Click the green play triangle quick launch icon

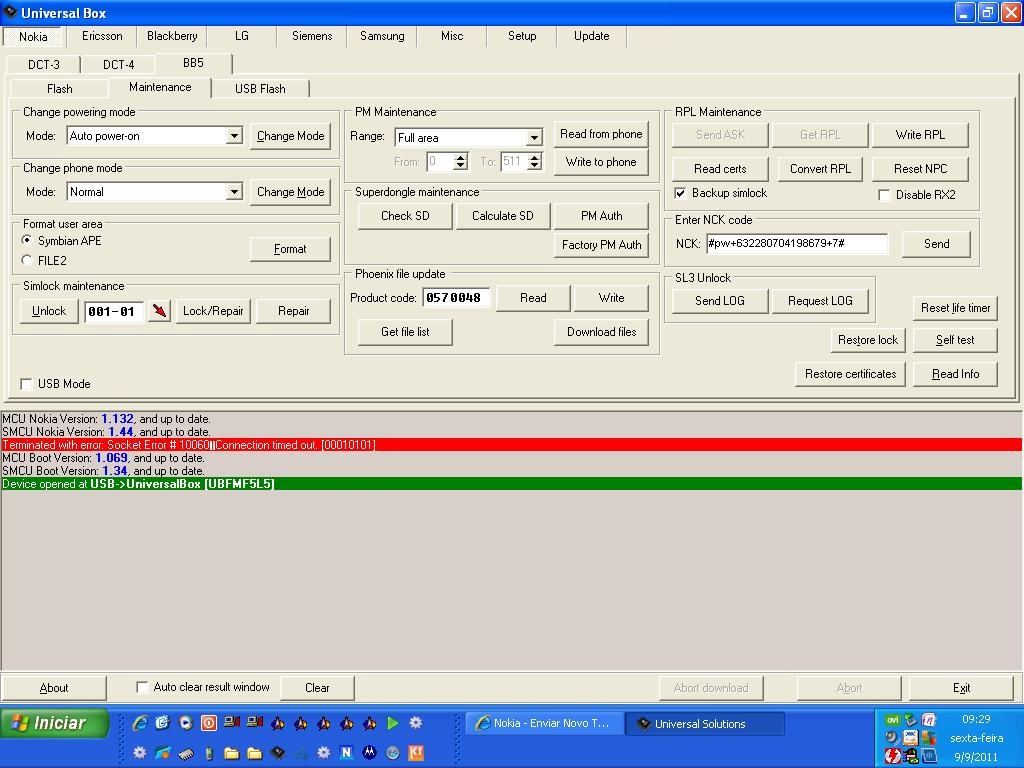[392, 723]
